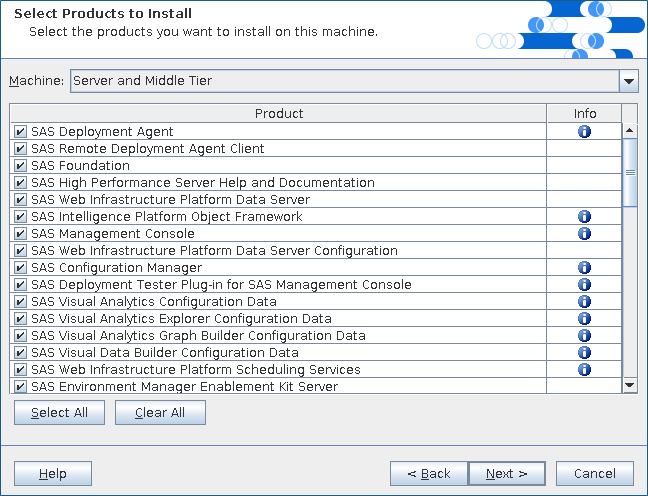
Task: Show info for SAS Visual Data Builder Configuration Data
Action: 584,352
